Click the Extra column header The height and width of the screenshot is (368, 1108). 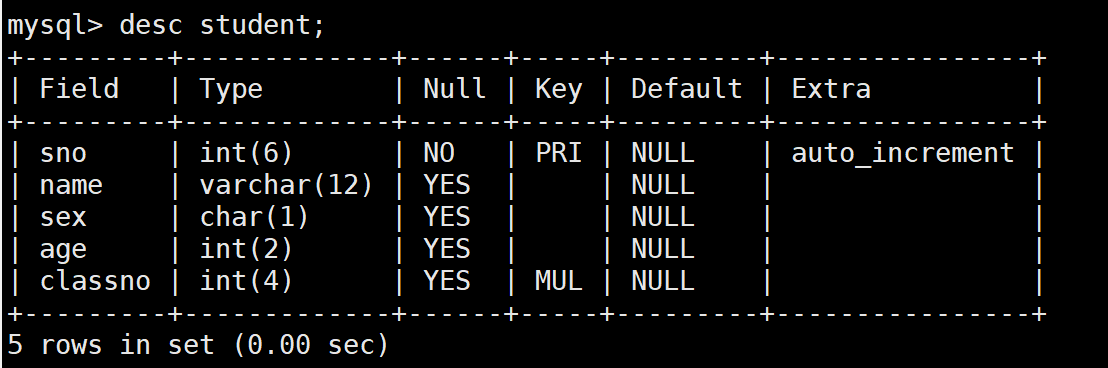[831, 89]
